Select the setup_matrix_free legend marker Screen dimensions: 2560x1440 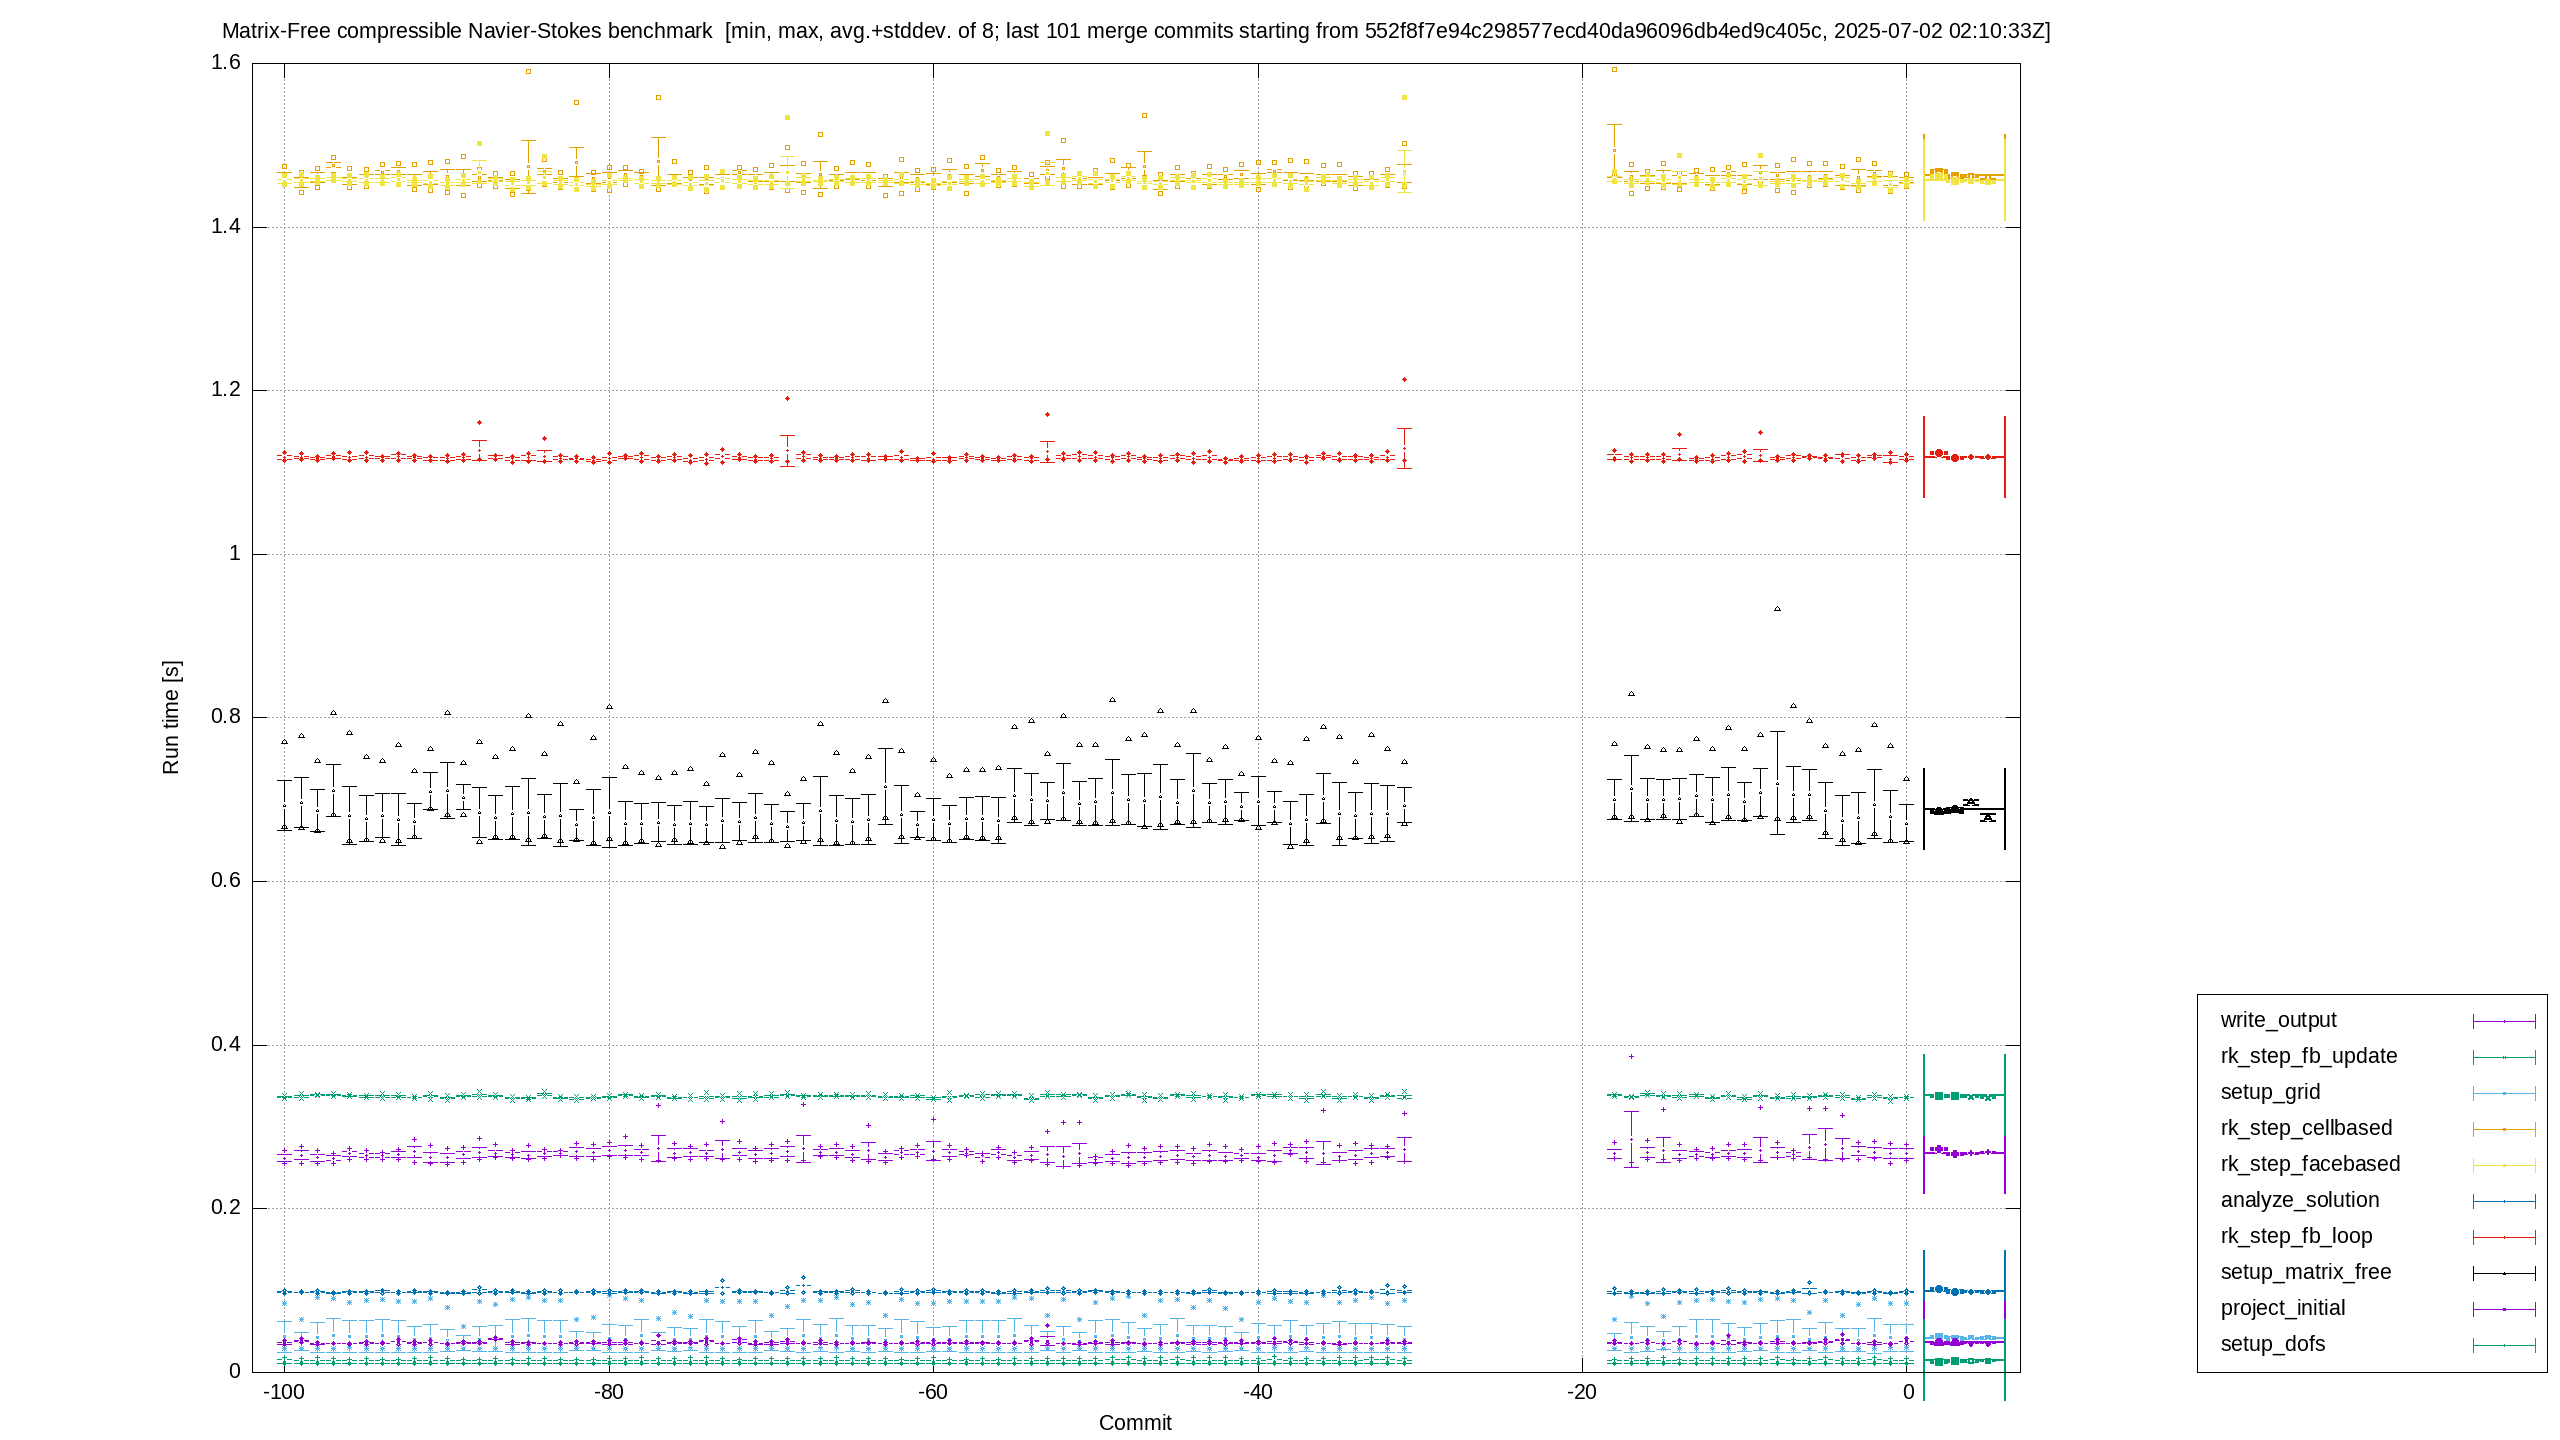[2504, 1273]
